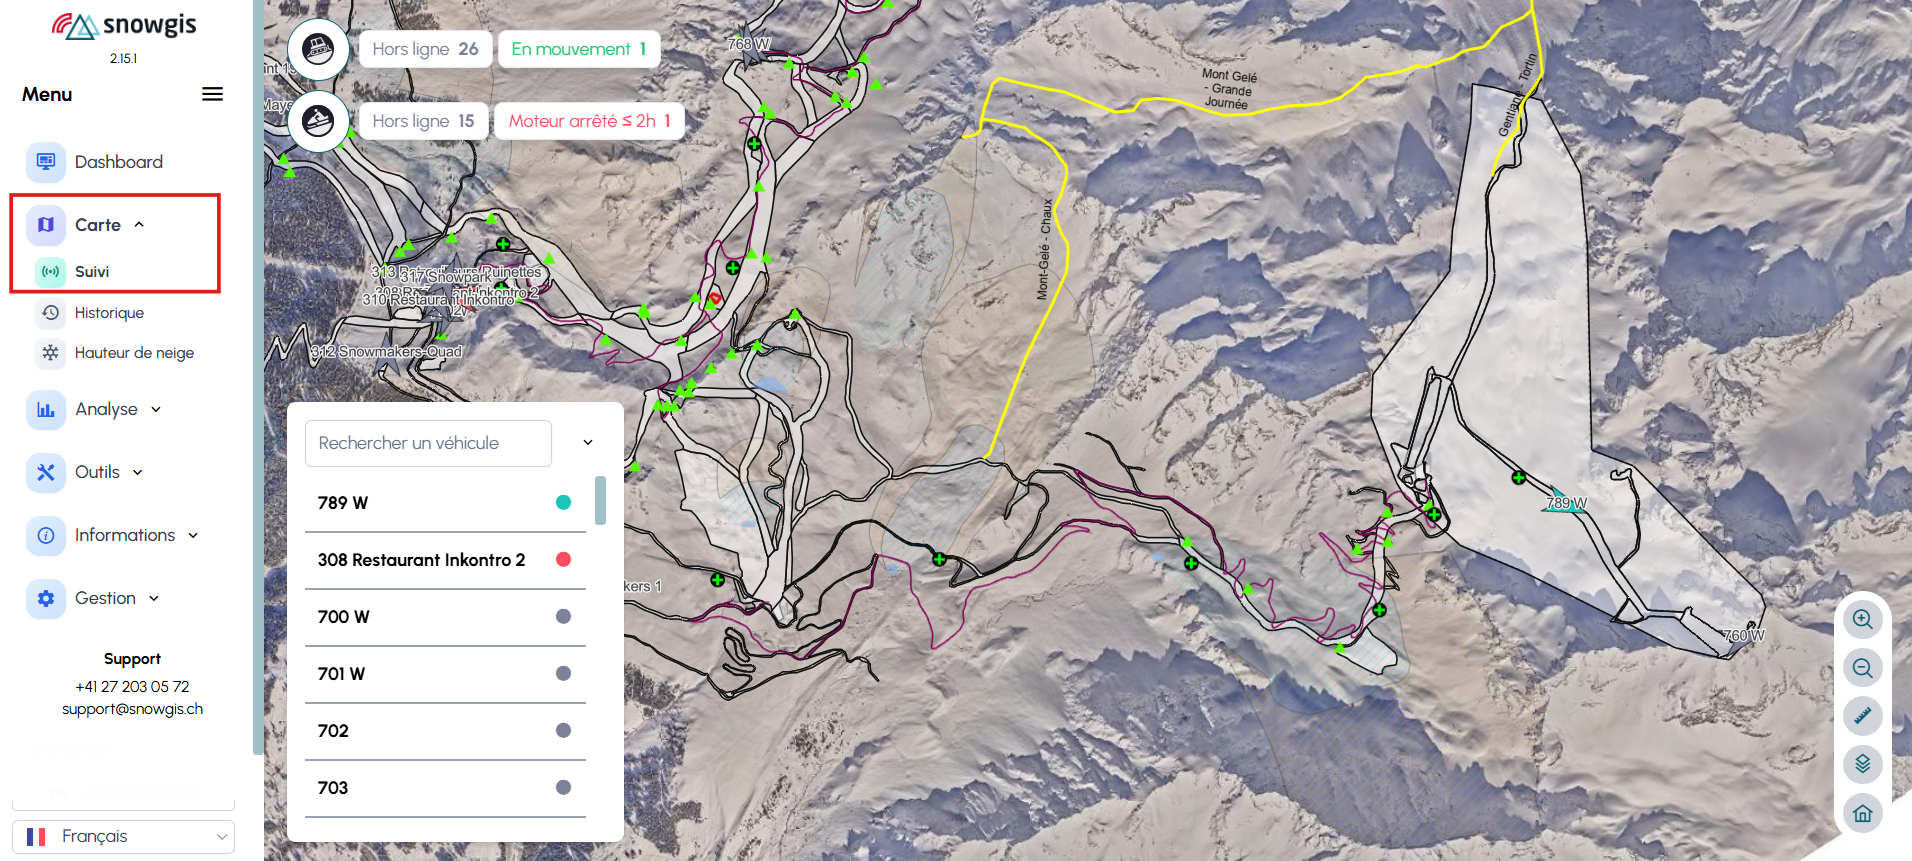This screenshot has width=1912, height=861.
Task: Click the Rechercher un véhicule field
Action: [428, 443]
